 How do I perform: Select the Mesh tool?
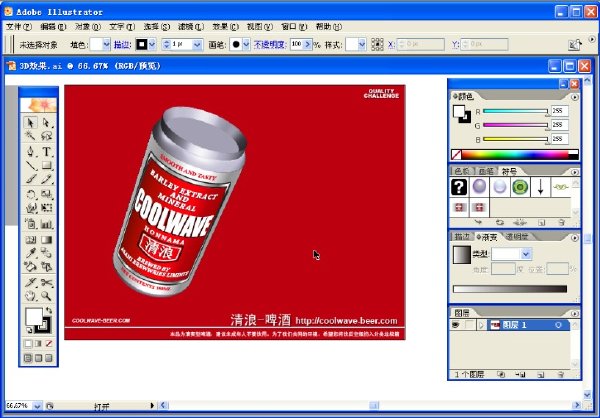30,240
